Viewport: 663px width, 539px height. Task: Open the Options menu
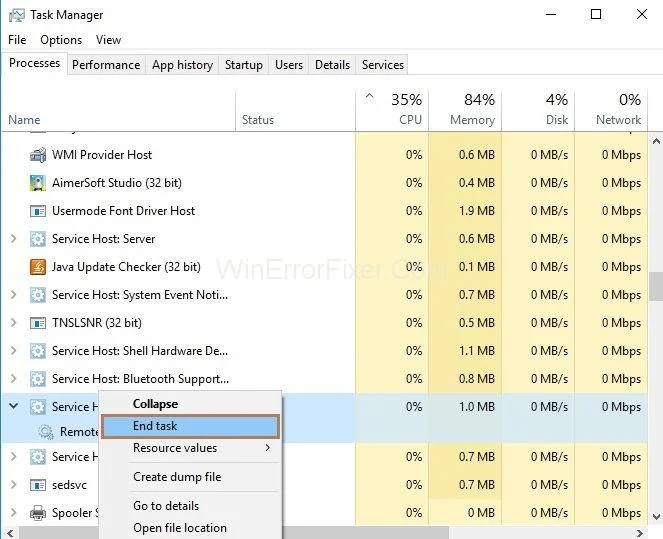point(61,40)
